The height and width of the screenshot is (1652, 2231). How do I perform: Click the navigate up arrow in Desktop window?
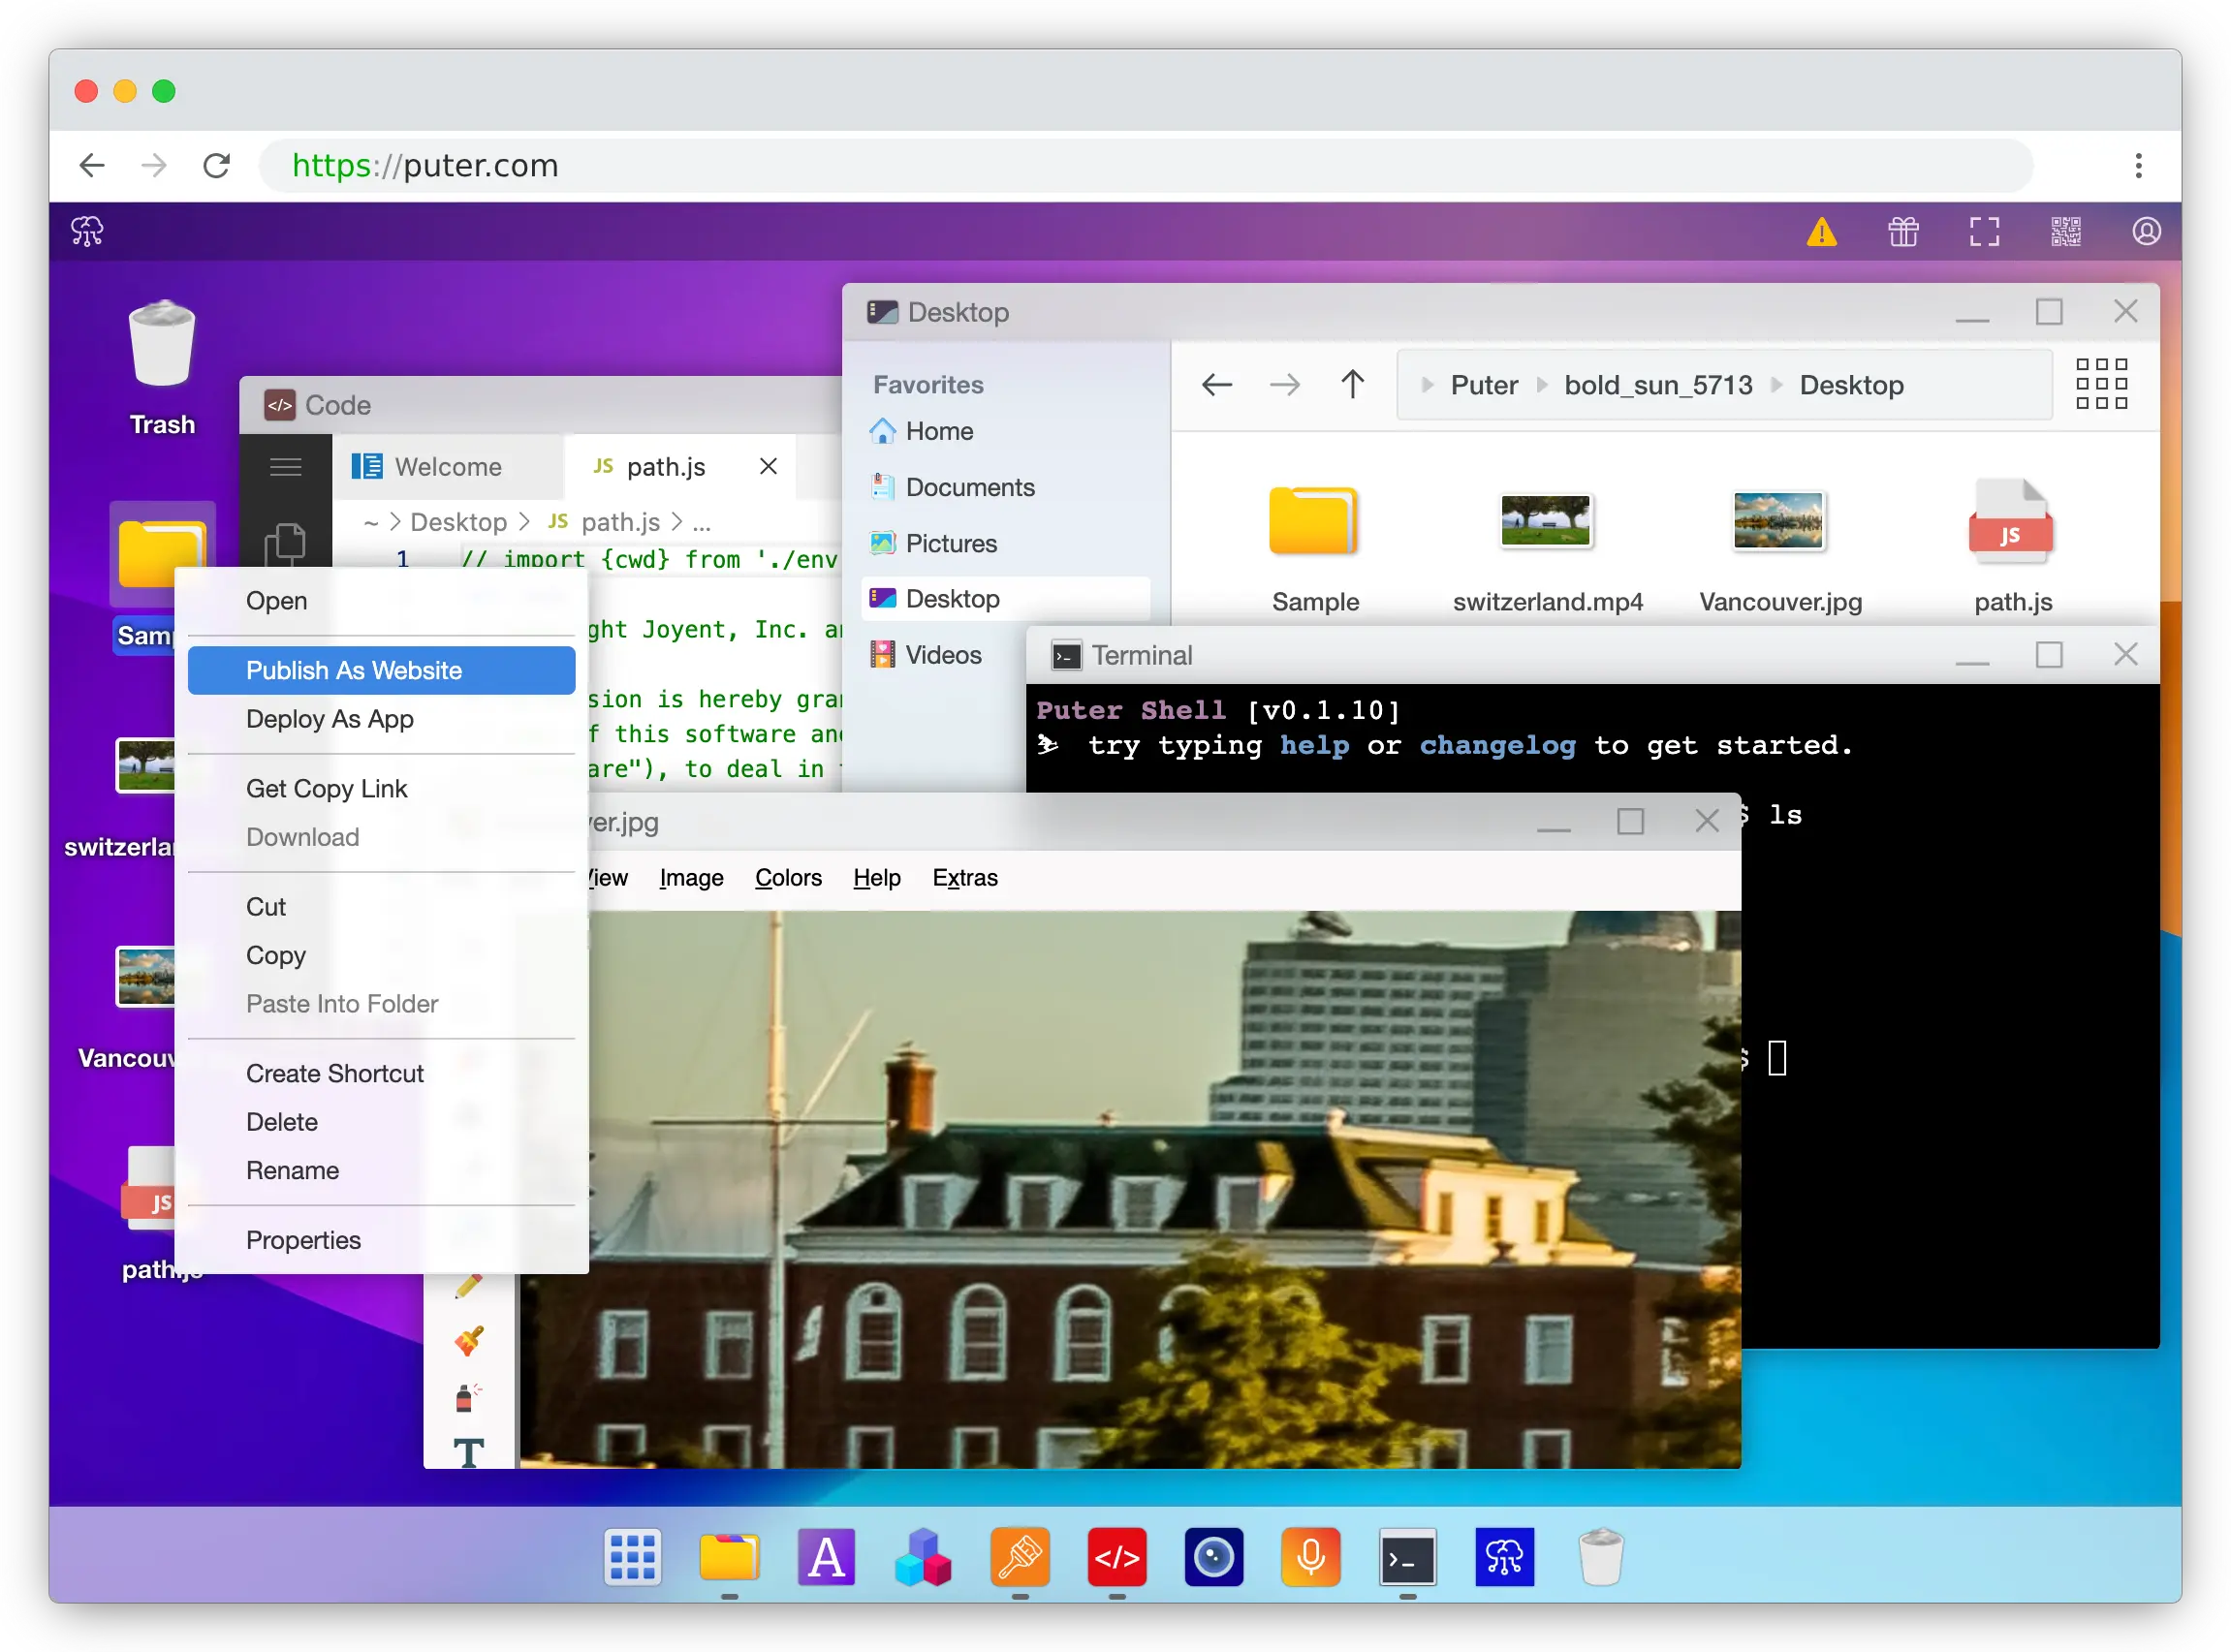point(1355,386)
